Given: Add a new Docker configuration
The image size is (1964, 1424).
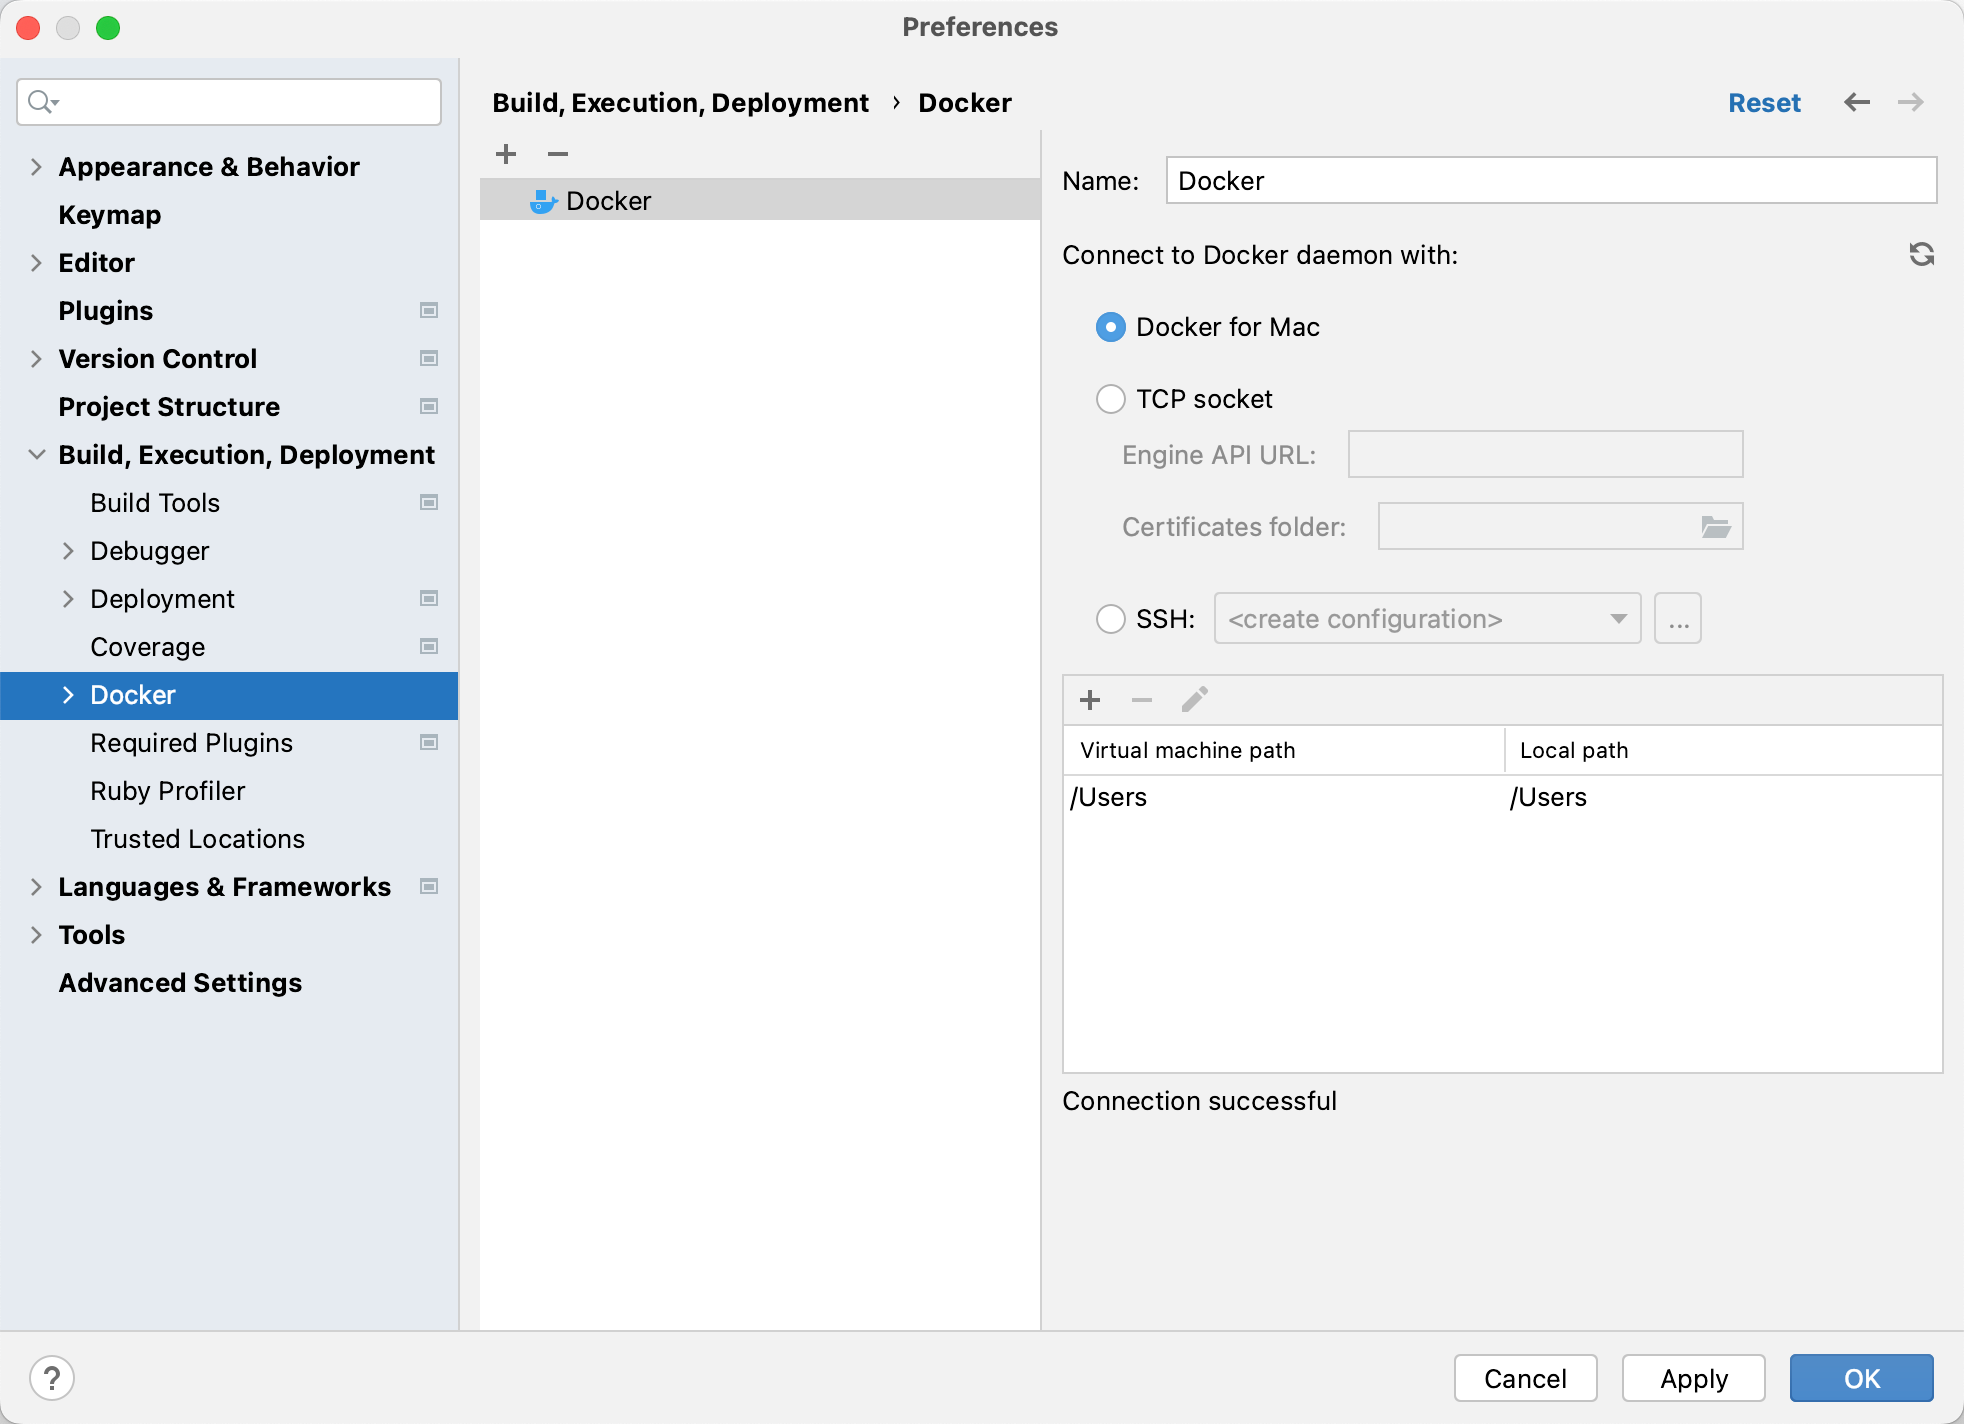Looking at the screenshot, I should click(x=506, y=154).
